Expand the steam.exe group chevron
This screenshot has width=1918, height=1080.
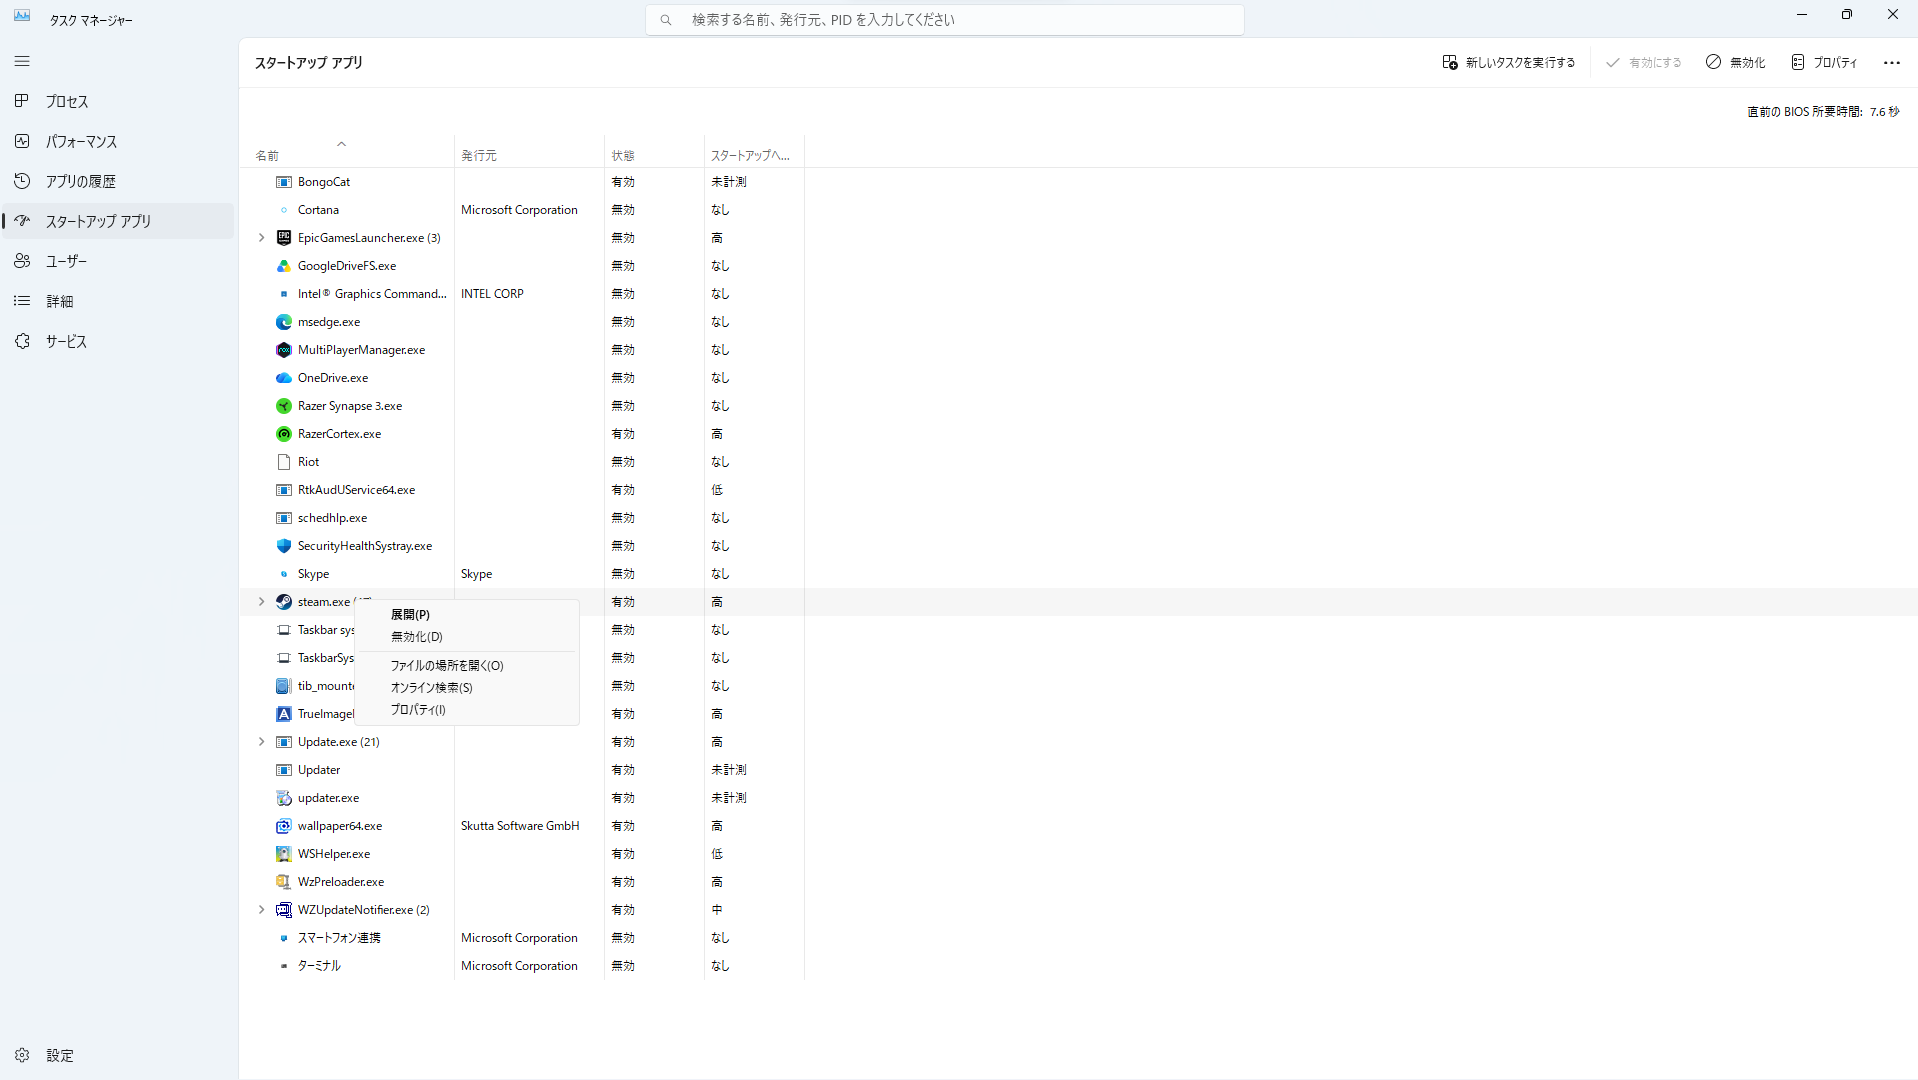point(262,602)
